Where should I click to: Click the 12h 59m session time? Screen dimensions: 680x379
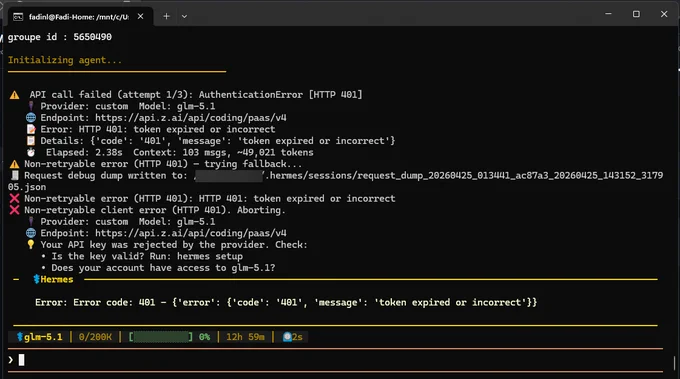[245, 337]
